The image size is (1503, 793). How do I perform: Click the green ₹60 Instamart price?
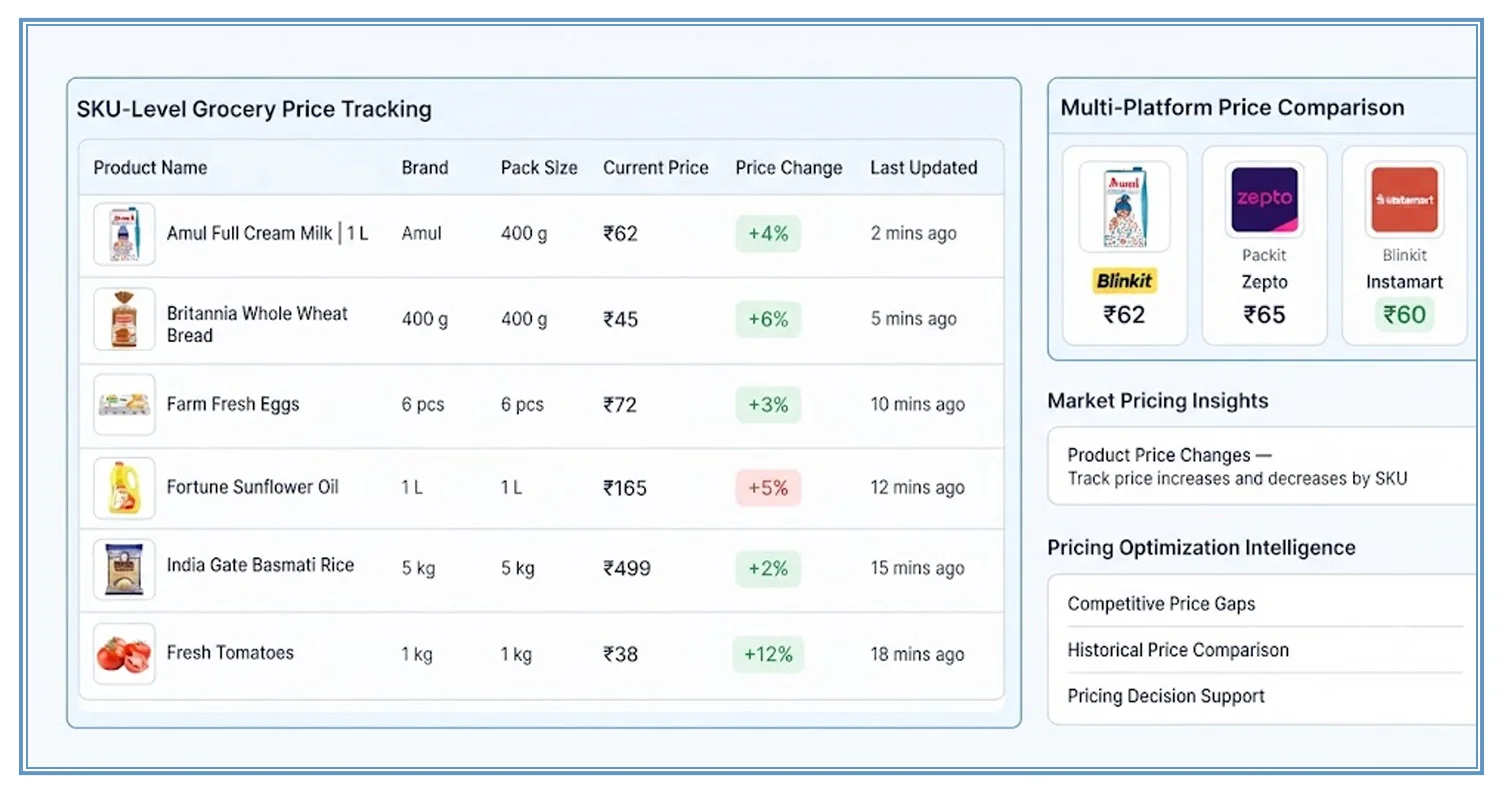[1404, 315]
